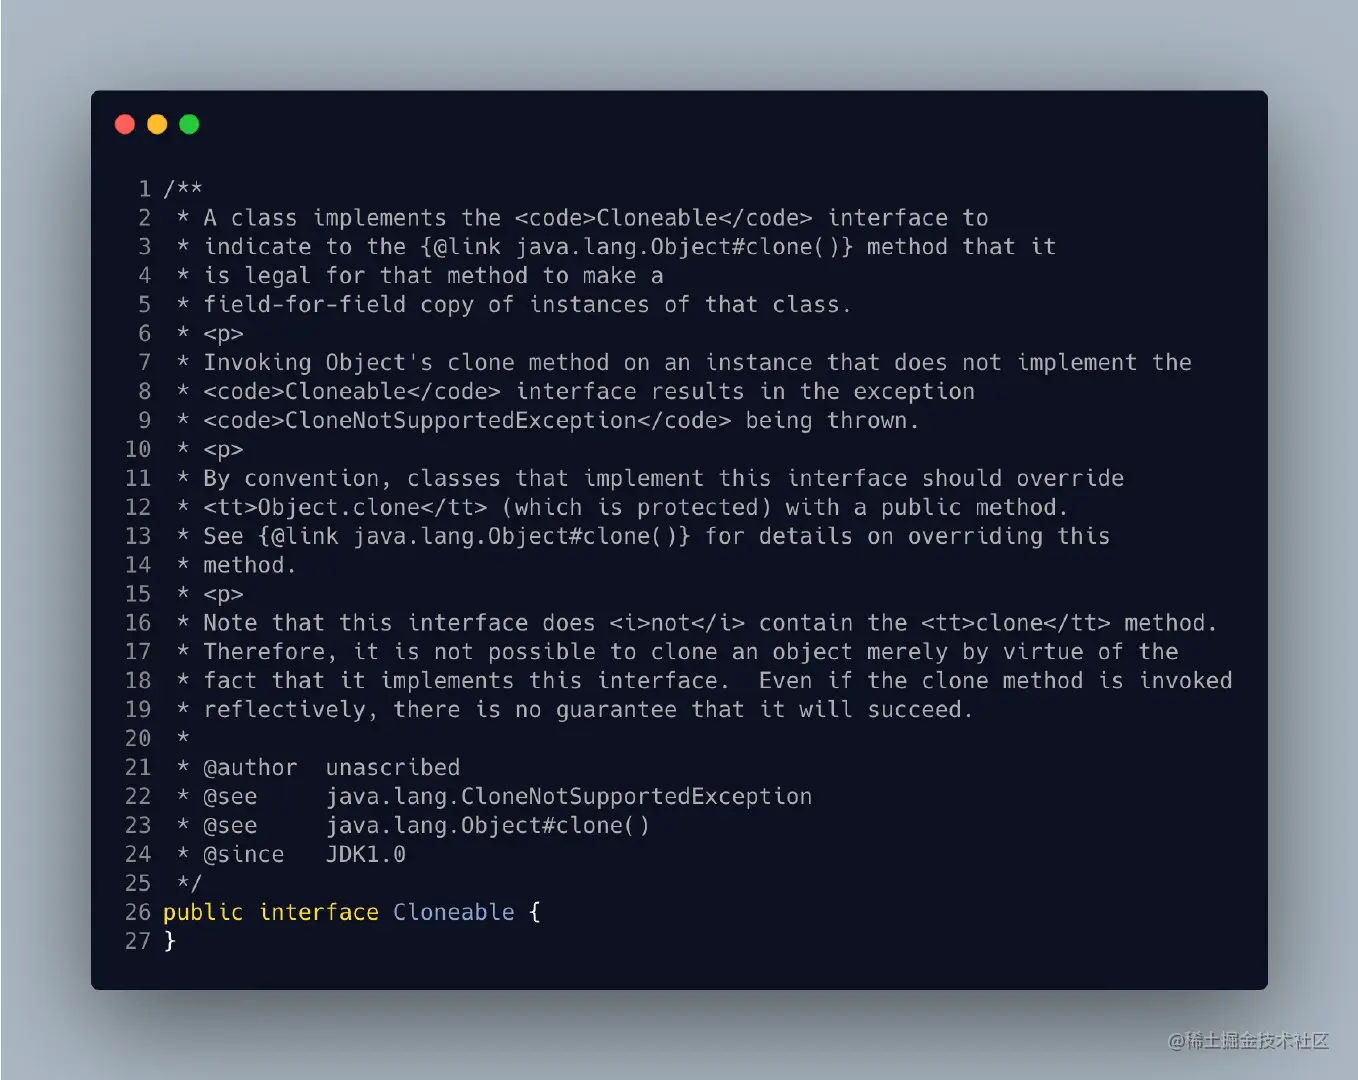The width and height of the screenshot is (1358, 1080).
Task: Click the closing brace on line 27
Action: 170,941
